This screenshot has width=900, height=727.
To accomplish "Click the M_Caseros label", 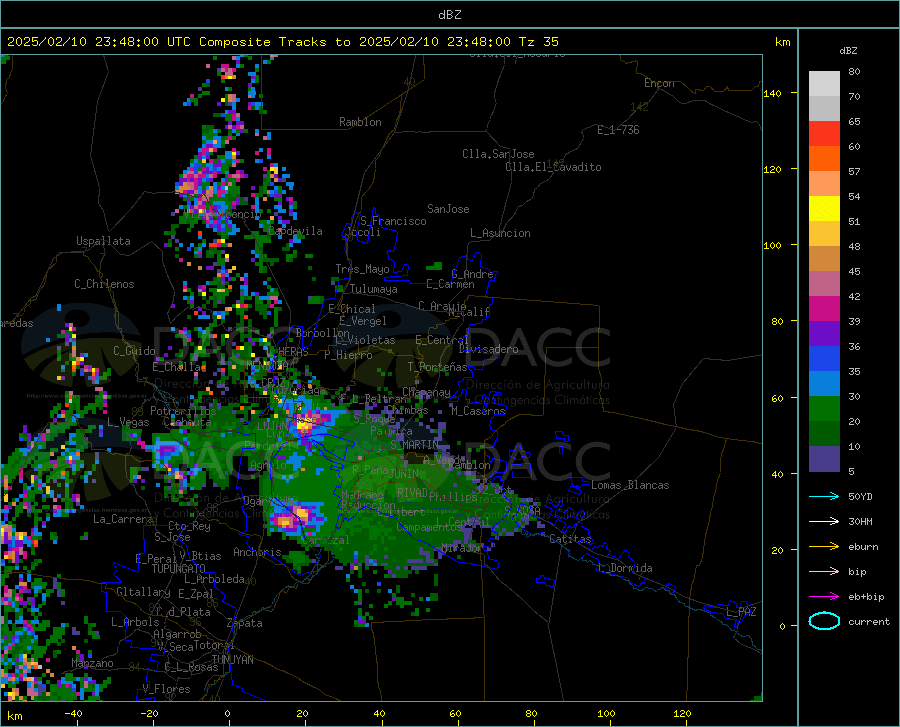I will click(478, 411).
